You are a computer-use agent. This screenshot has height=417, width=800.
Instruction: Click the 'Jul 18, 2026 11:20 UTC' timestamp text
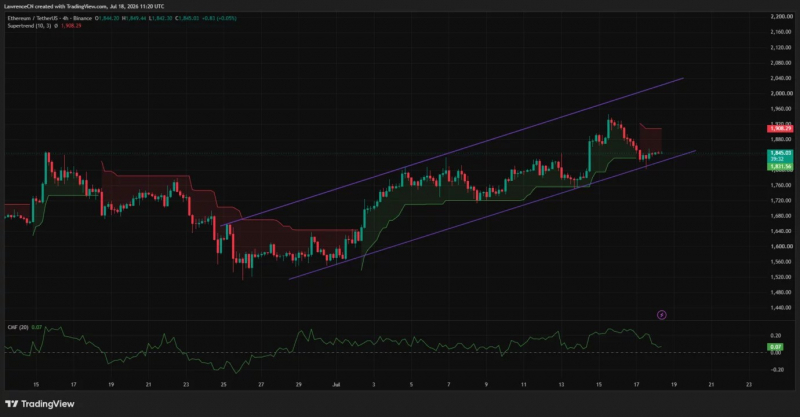pos(137,6)
